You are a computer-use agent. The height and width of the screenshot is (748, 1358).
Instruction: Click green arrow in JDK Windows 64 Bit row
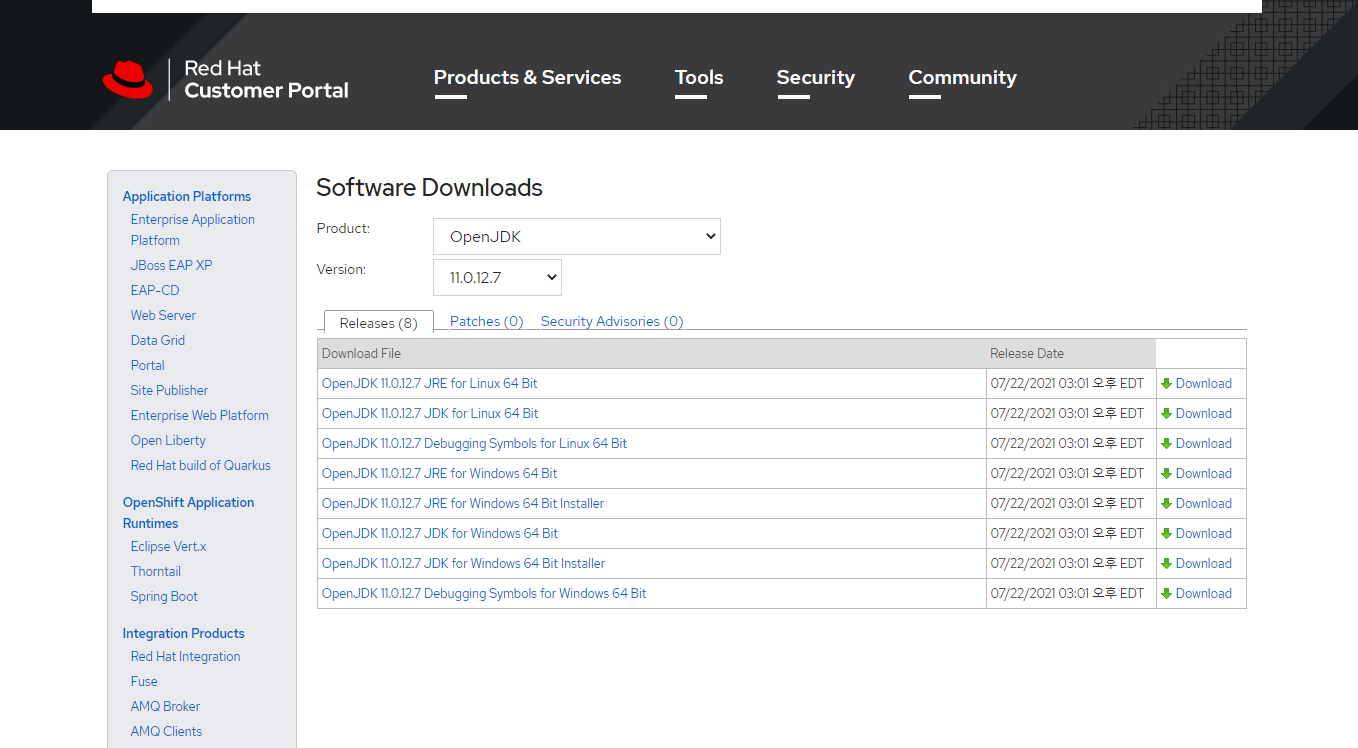click(1166, 534)
